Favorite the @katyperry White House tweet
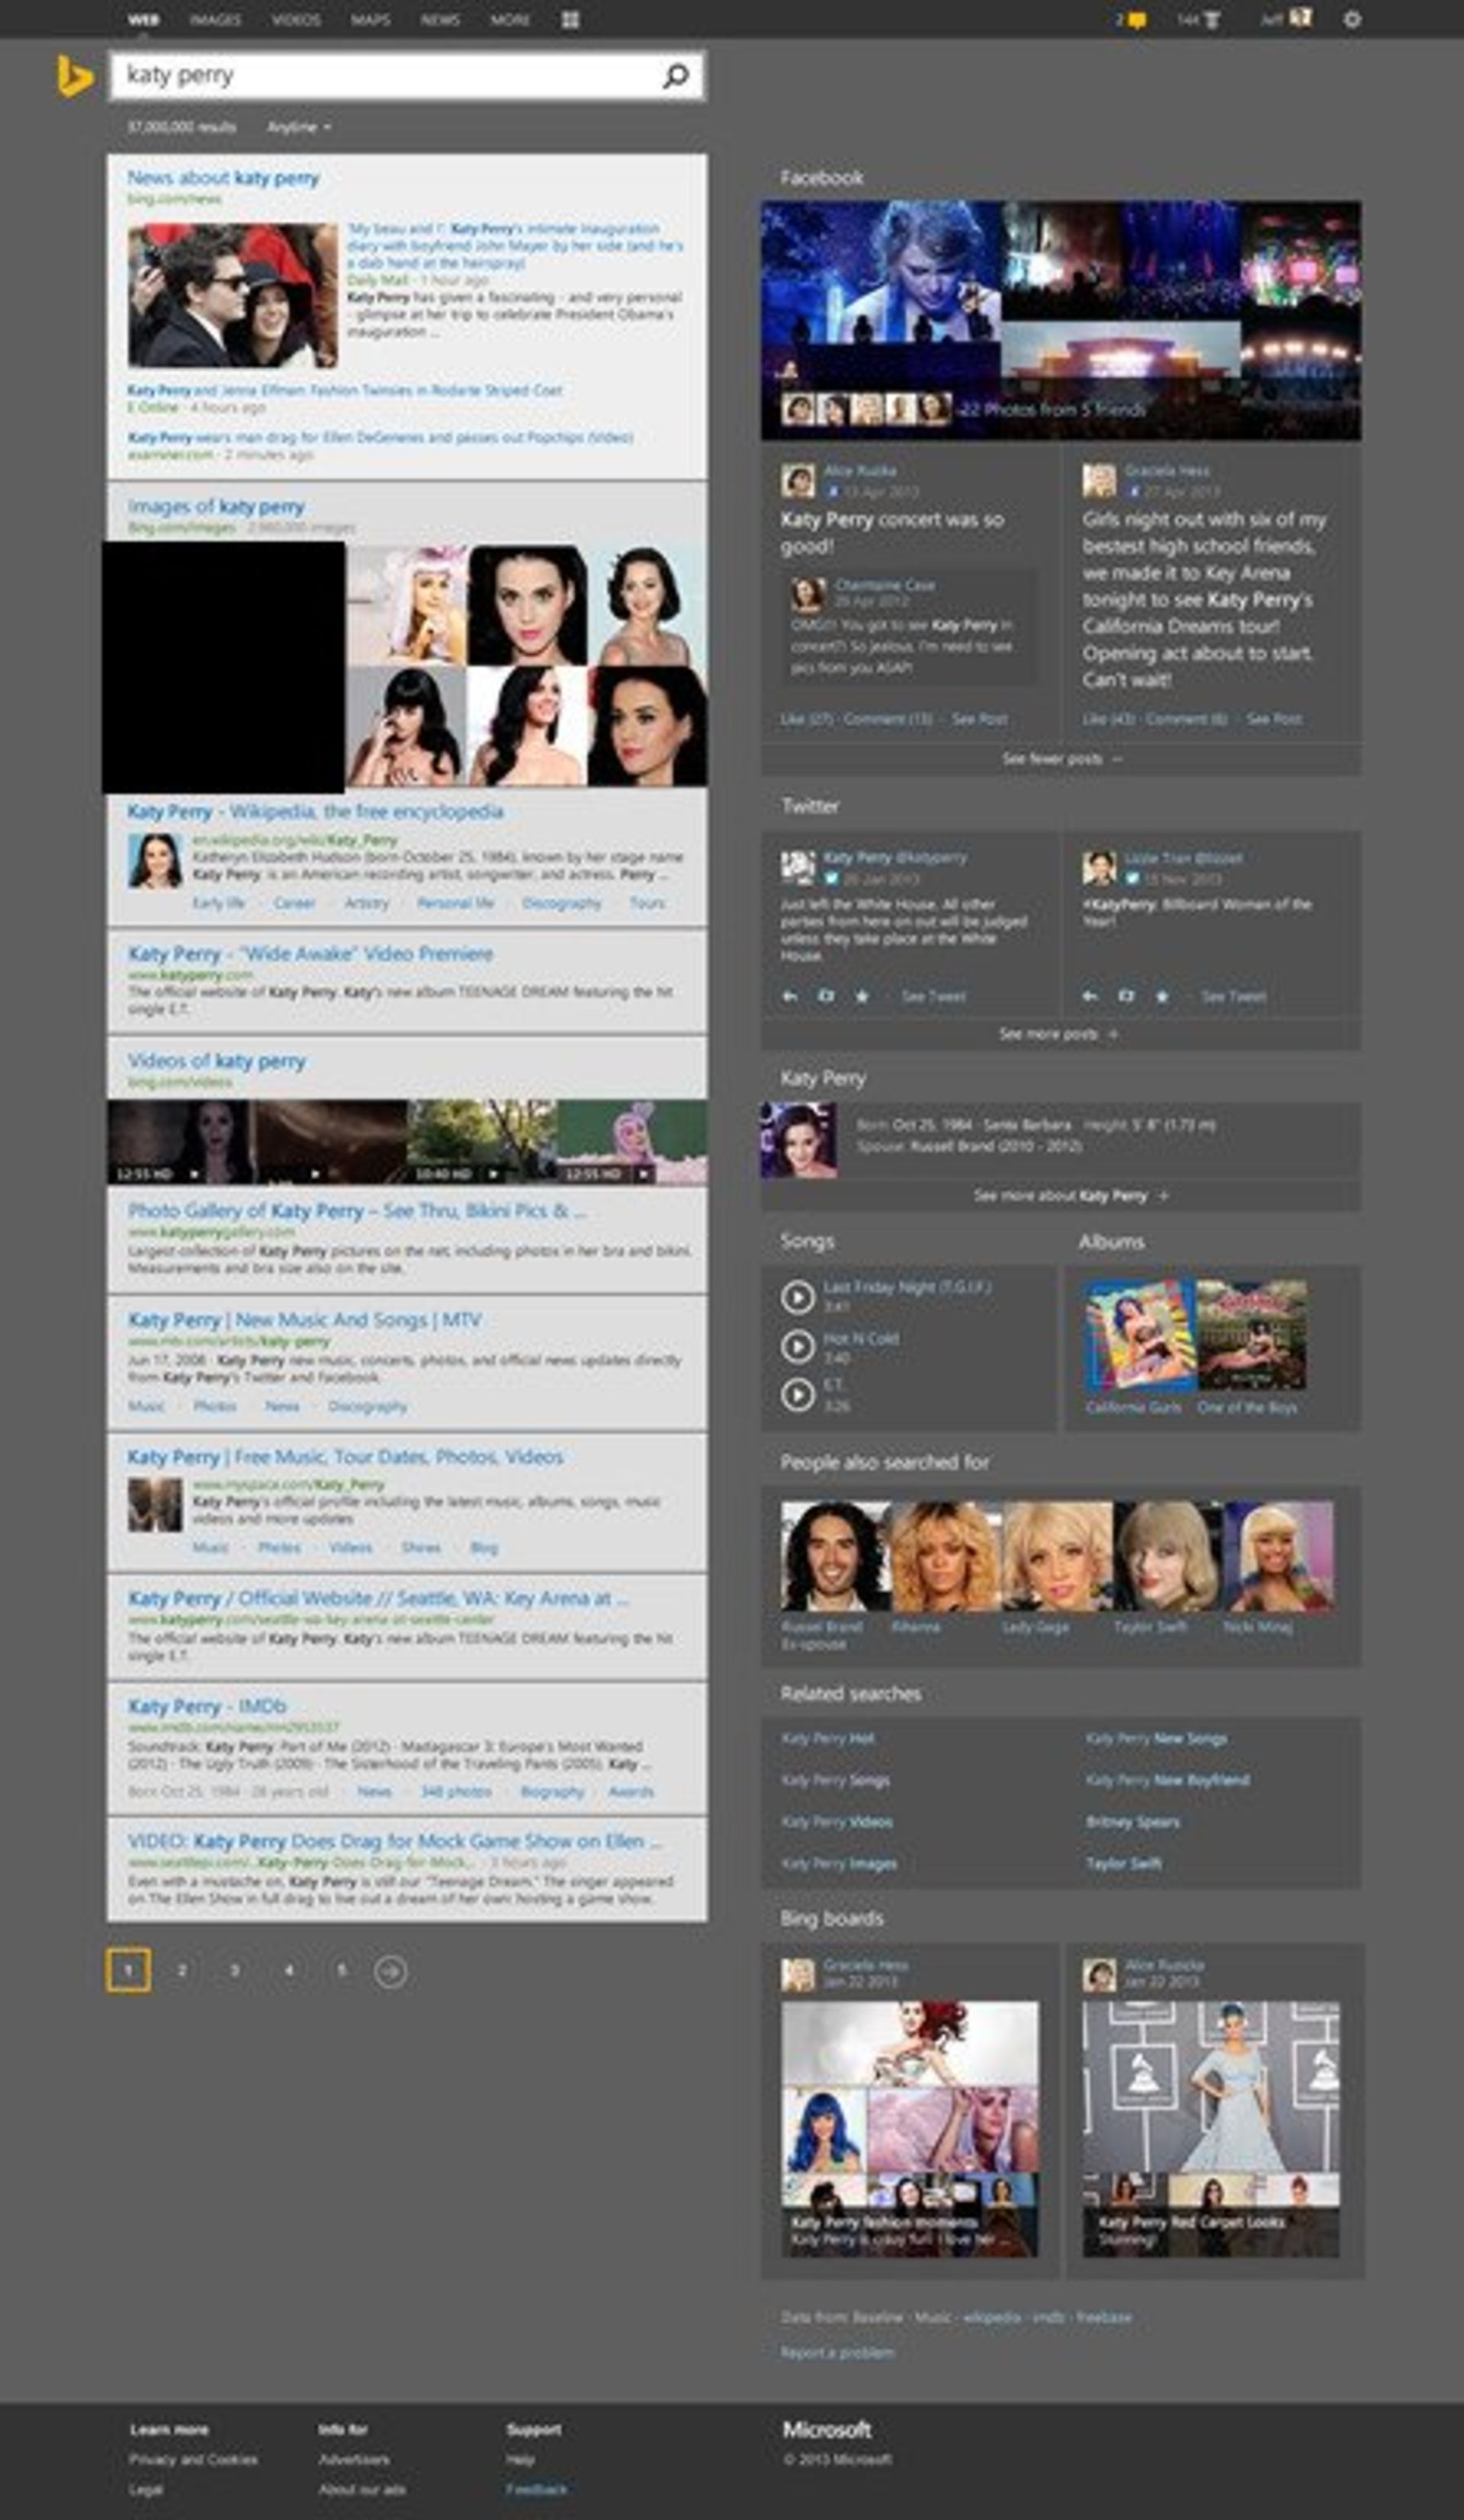The width and height of the screenshot is (1464, 2520). tap(861, 996)
